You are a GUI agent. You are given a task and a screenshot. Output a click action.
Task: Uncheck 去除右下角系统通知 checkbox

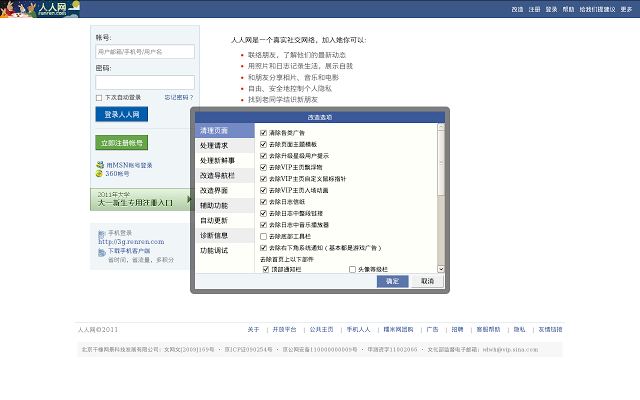pos(263,248)
